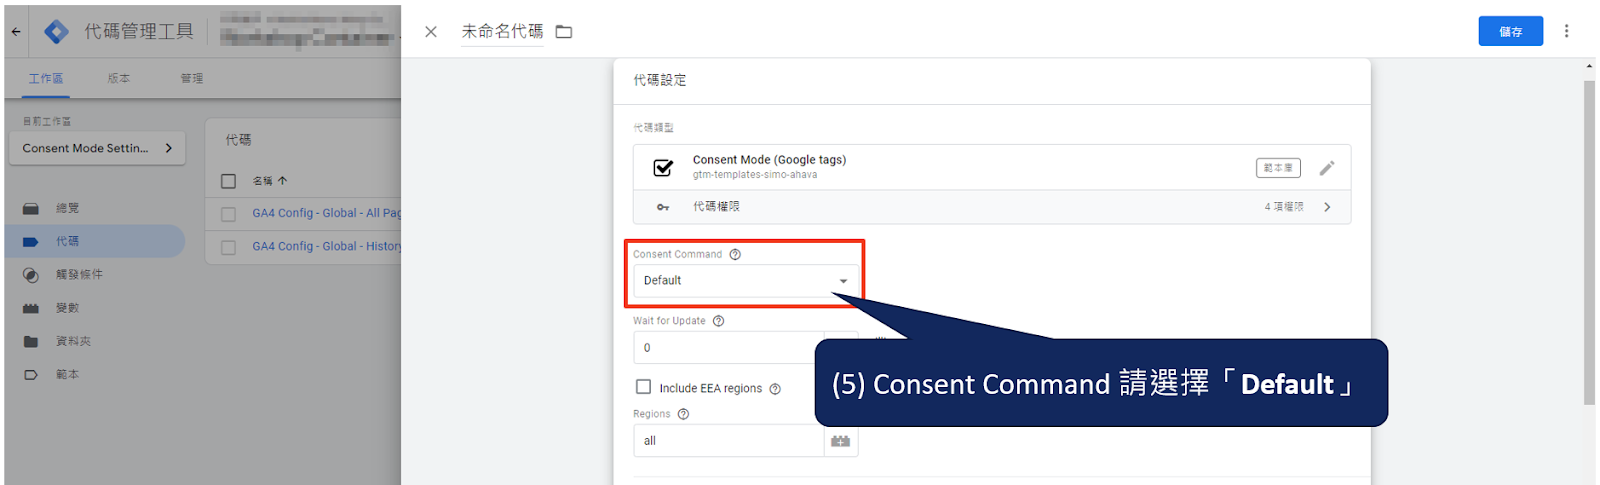This screenshot has width=1600, height=485.
Task: Click the vertical scrollbar of the editor panel
Action: (x=1589, y=243)
